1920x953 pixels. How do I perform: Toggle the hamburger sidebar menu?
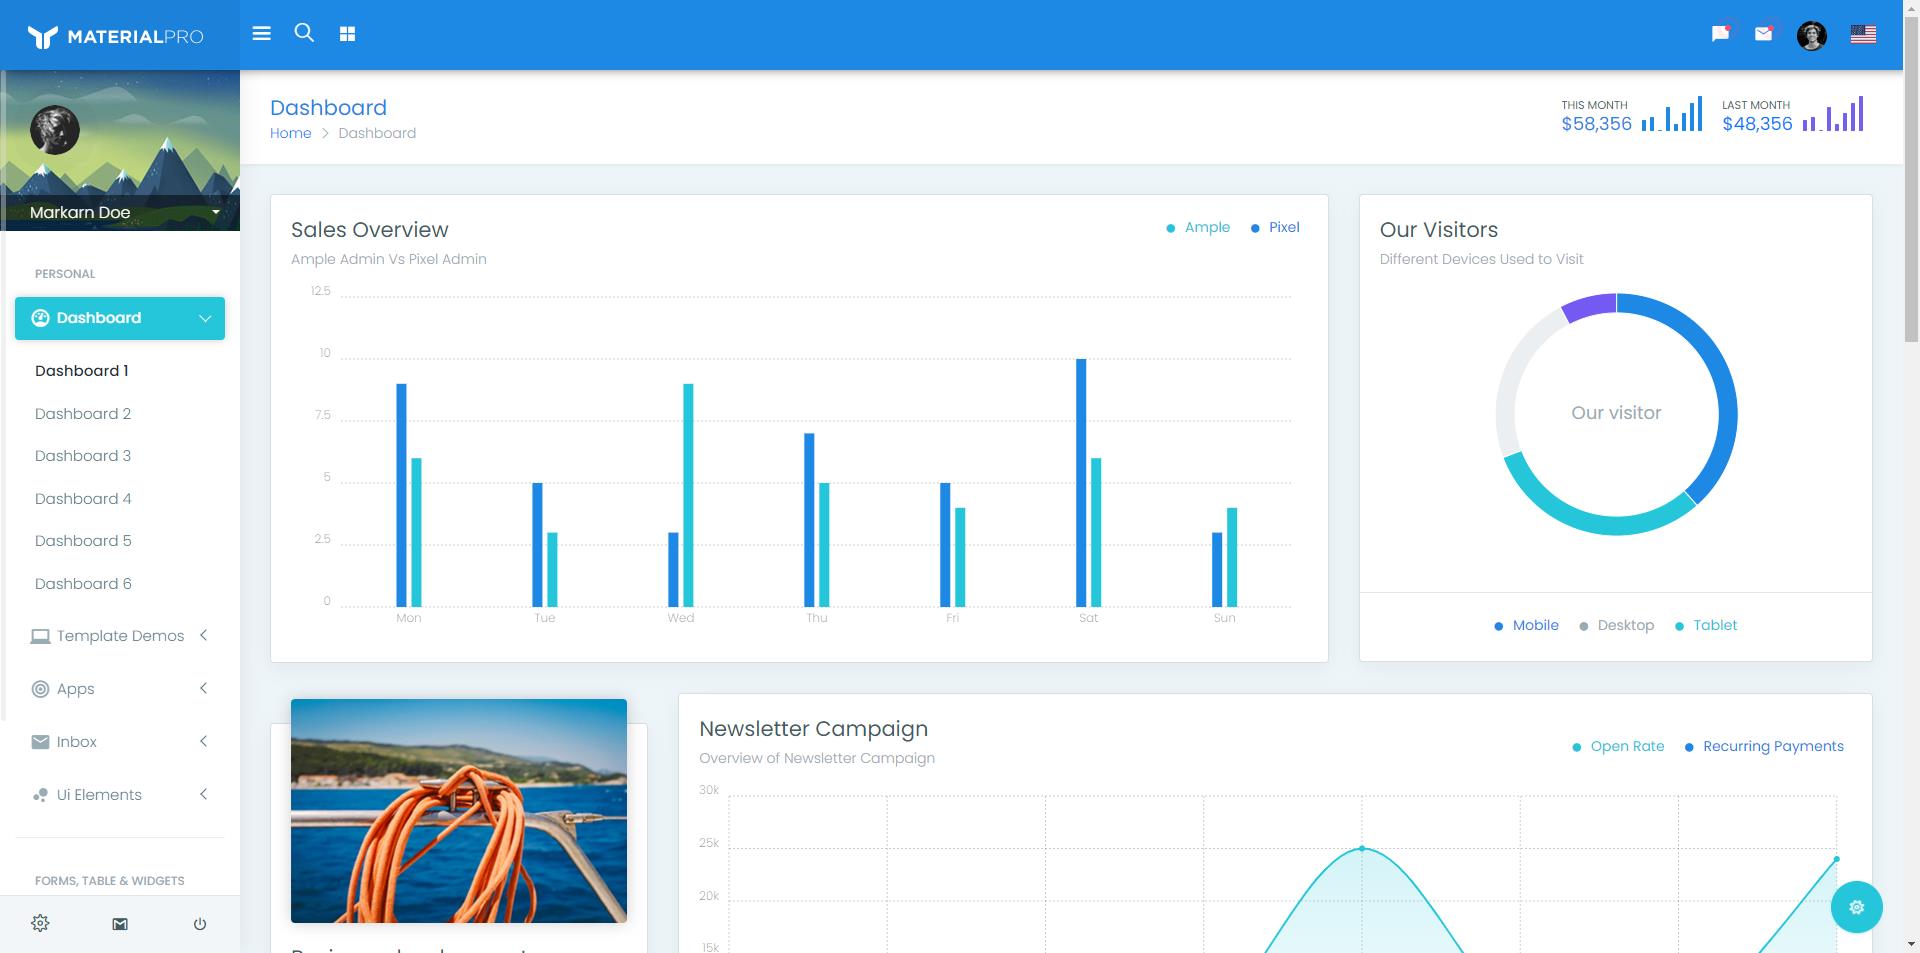click(262, 34)
